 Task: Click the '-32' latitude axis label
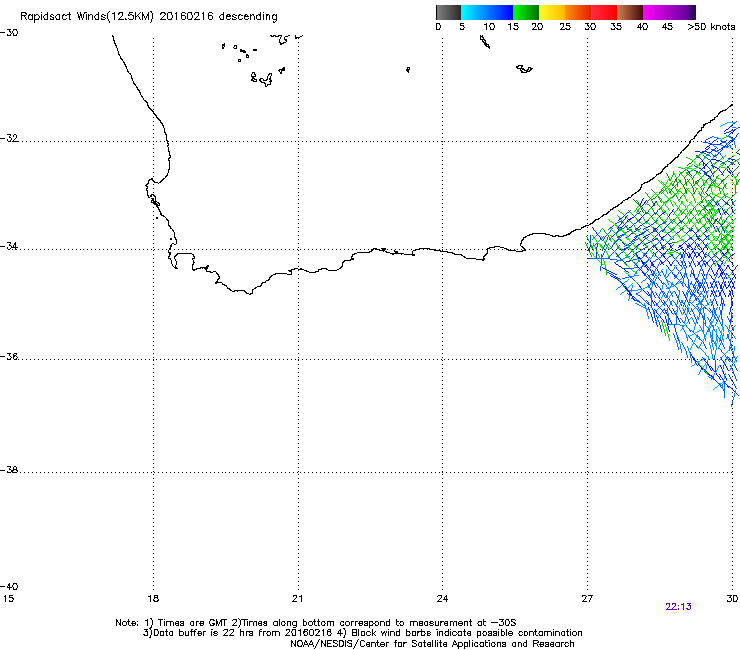tap(9, 138)
